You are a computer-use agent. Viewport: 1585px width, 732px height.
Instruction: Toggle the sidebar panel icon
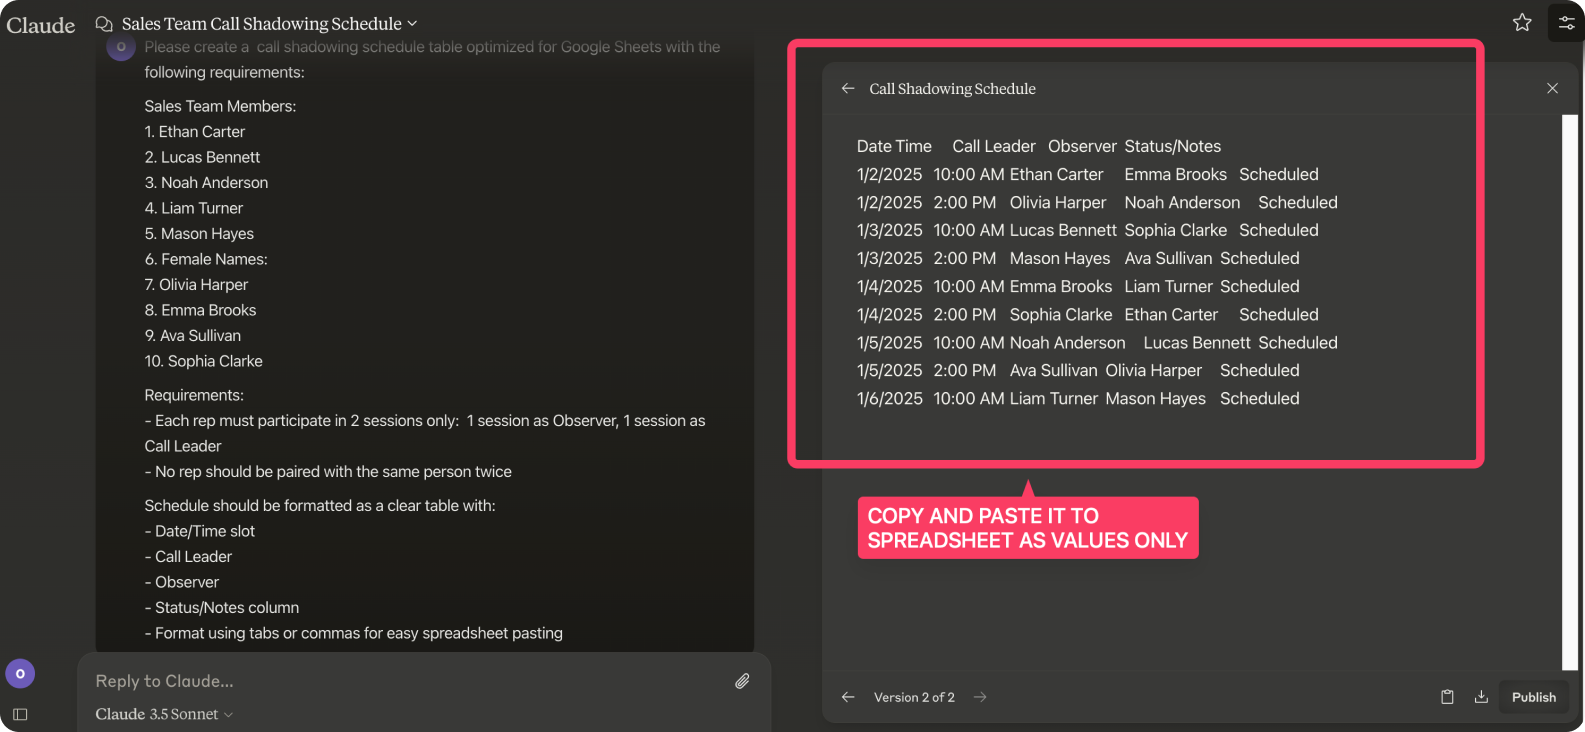click(x=20, y=714)
